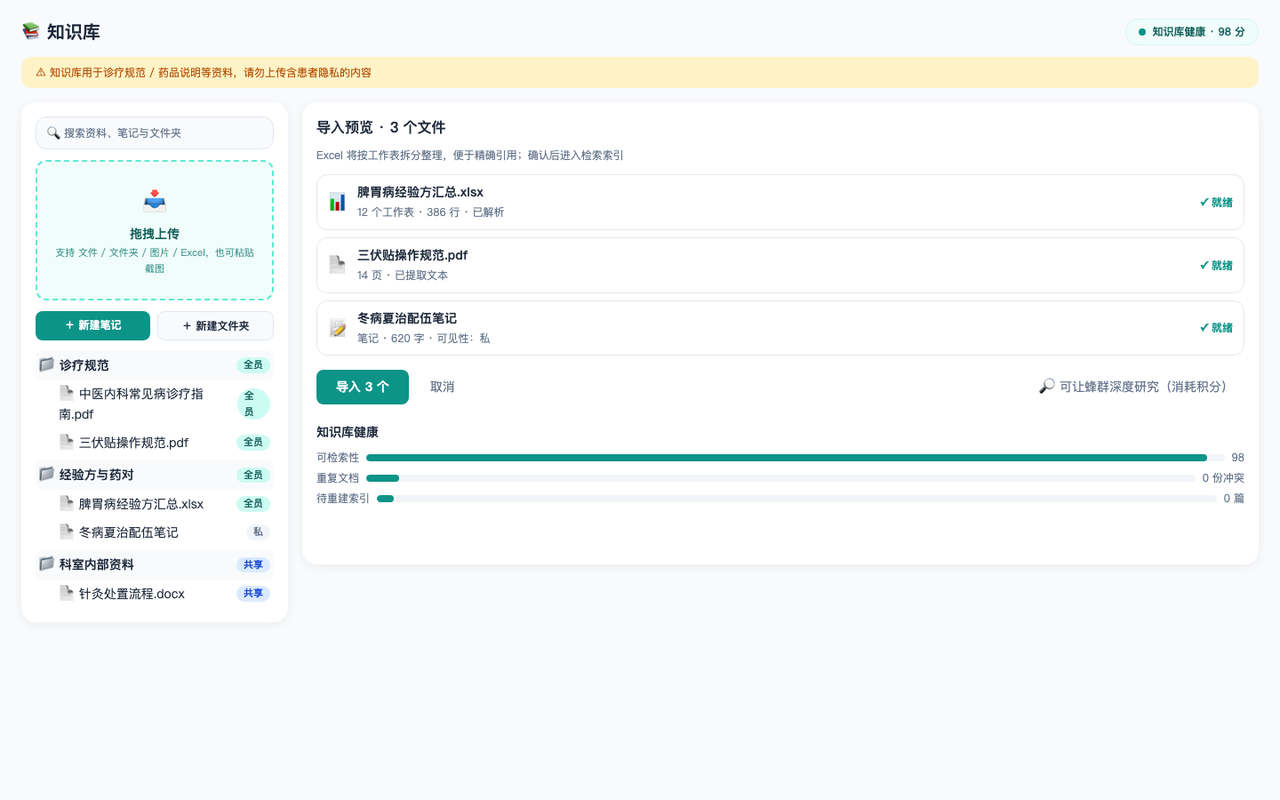Click 全员 tag on 中医内科常见病诊疗指南.pdf
Screen dimensions: 1280x800
(x=253, y=404)
